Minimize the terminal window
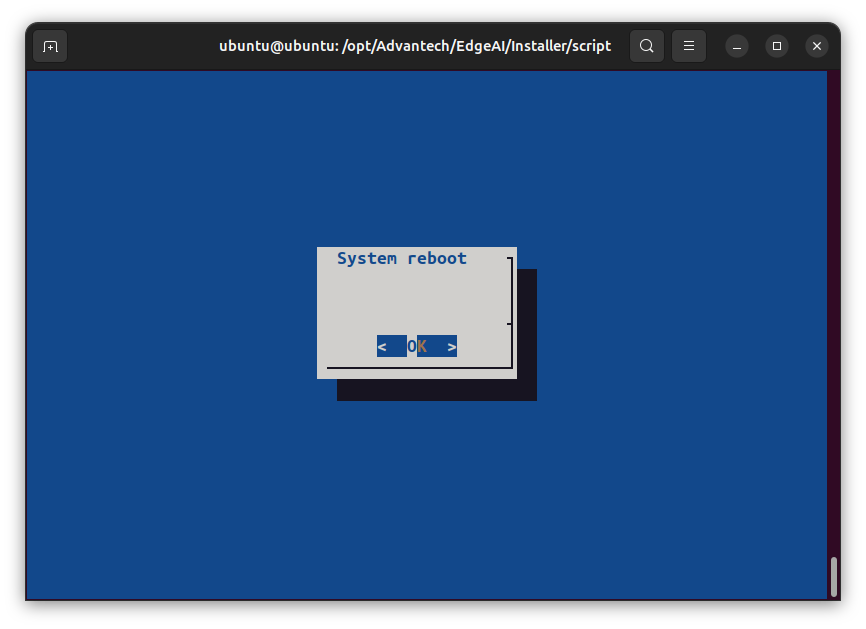Screen dimensions: 866x629 click(x=737, y=46)
